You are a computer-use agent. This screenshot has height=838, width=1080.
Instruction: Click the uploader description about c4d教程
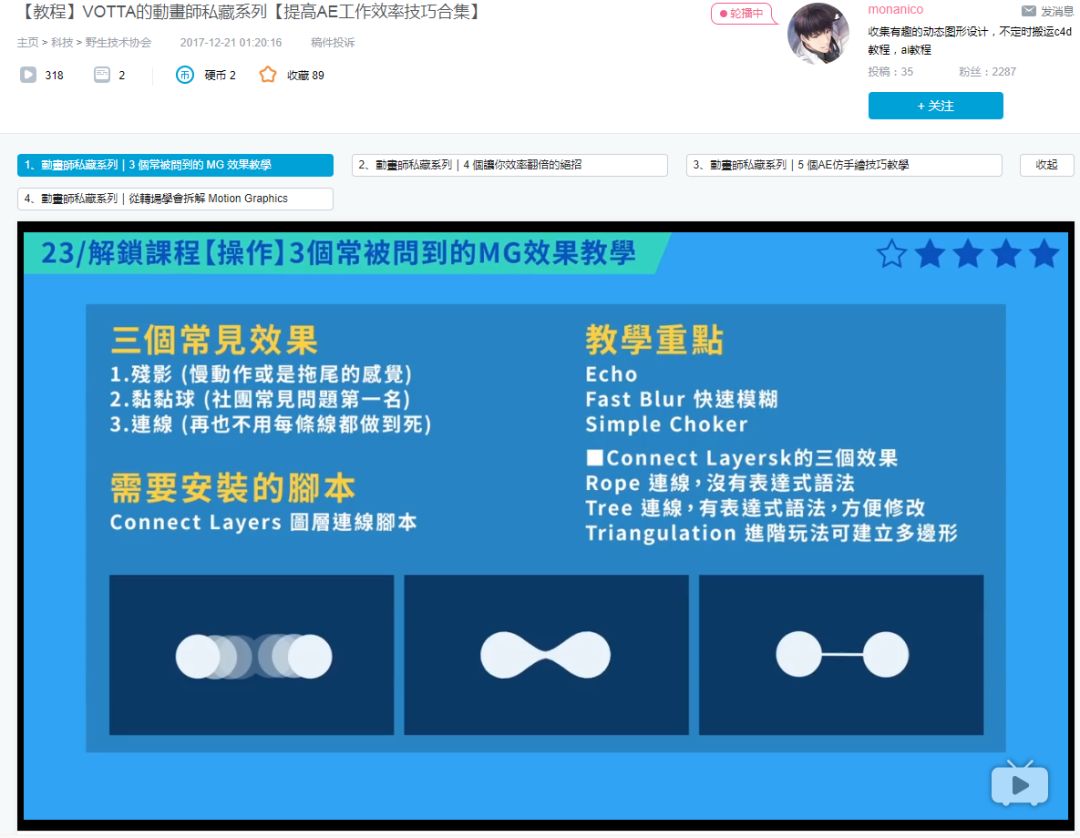coord(970,41)
